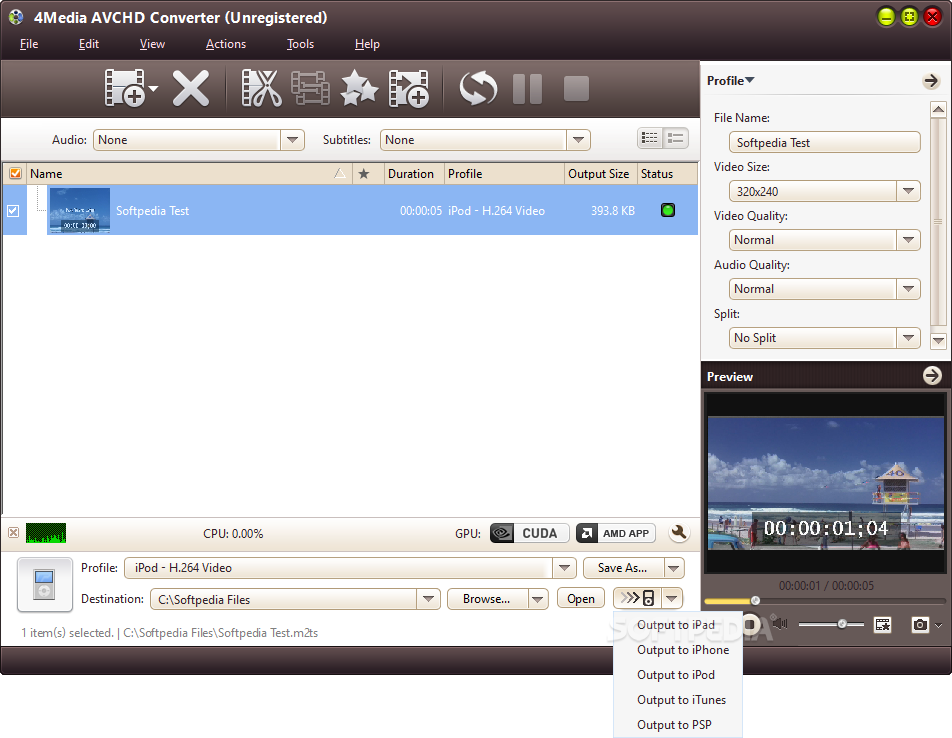The image size is (952, 738).
Task: Click the Browse... button
Action: (x=487, y=599)
